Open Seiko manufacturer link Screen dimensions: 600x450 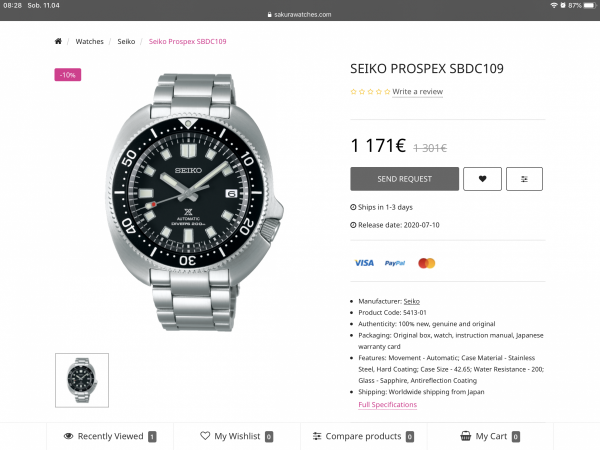coord(412,301)
